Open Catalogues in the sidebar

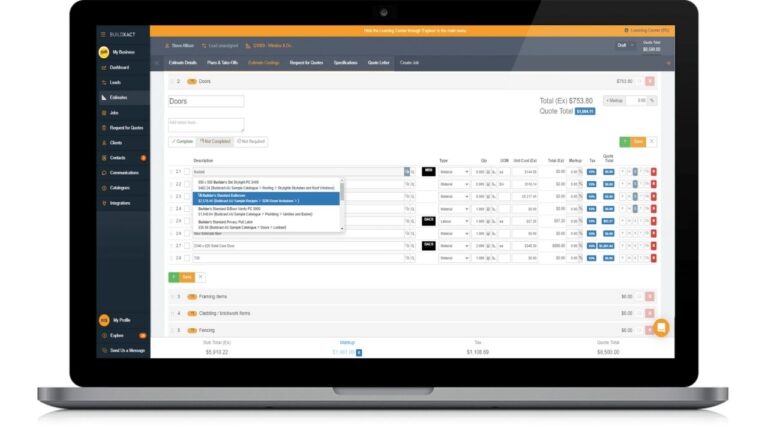click(120, 188)
